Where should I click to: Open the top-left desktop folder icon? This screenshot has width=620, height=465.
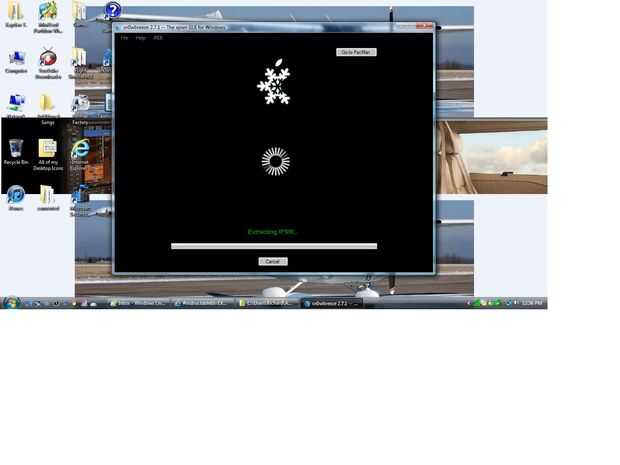16,14
